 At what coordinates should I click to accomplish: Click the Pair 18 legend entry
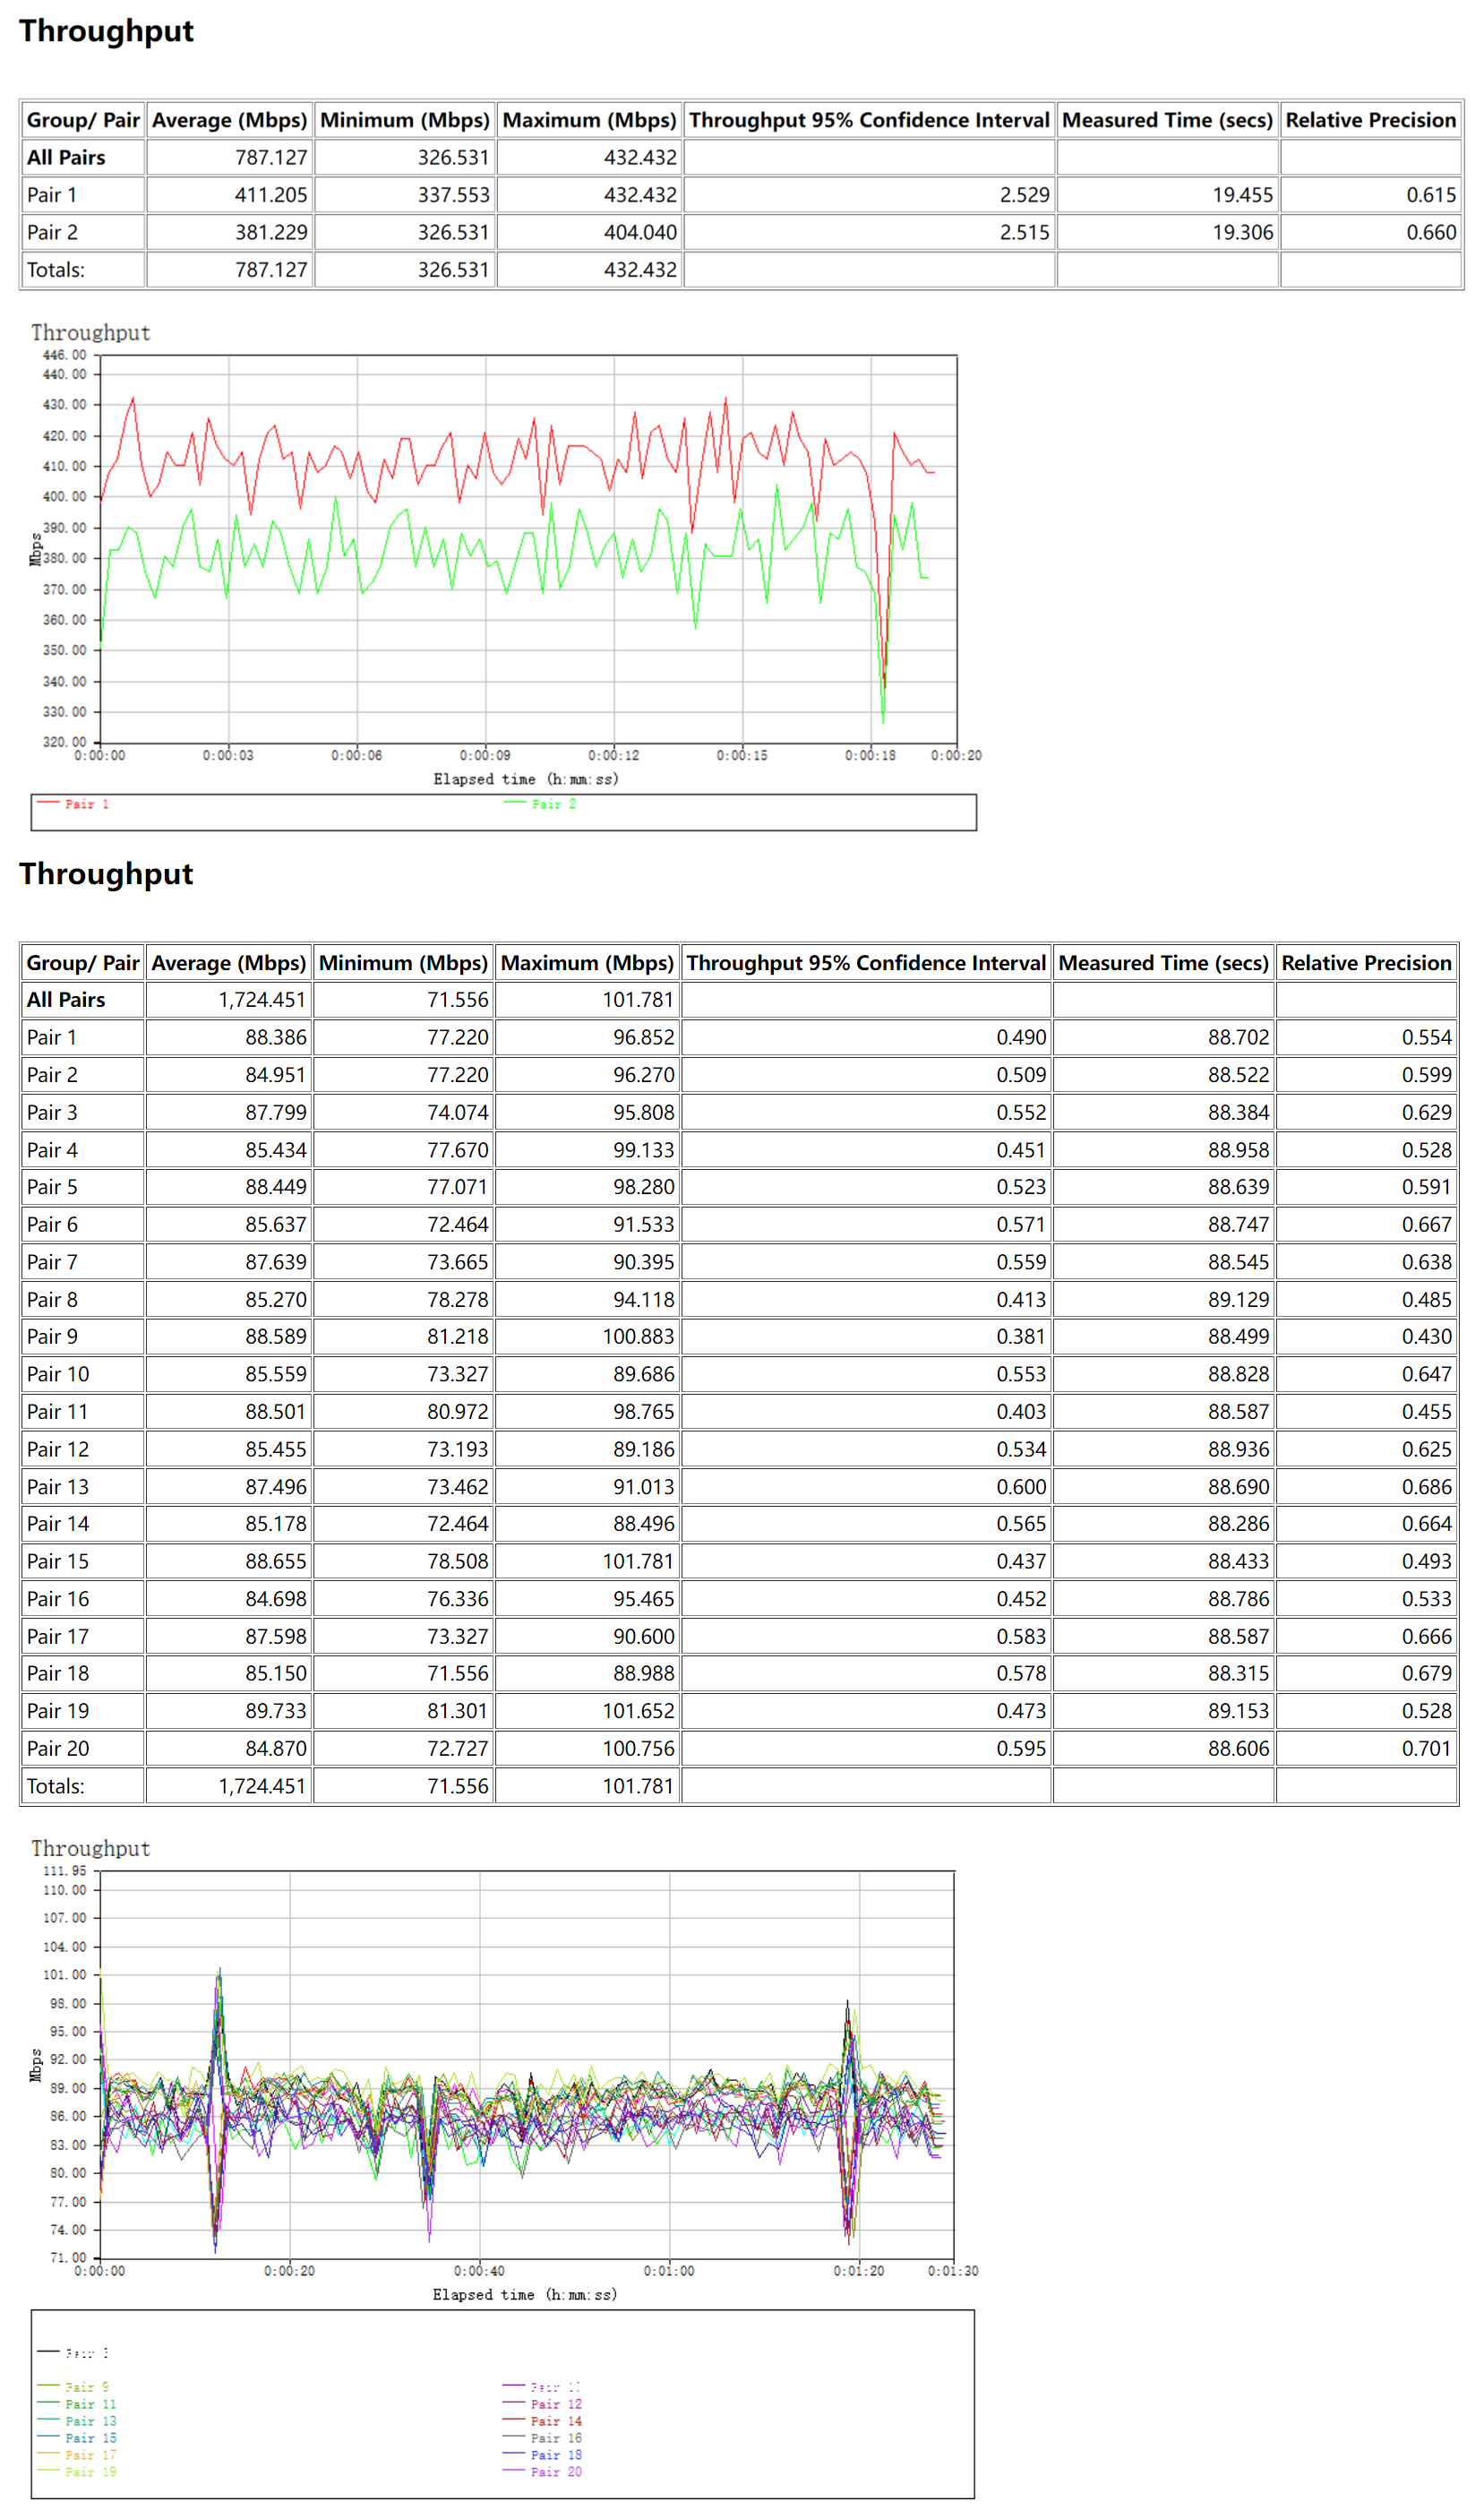pos(542,2455)
